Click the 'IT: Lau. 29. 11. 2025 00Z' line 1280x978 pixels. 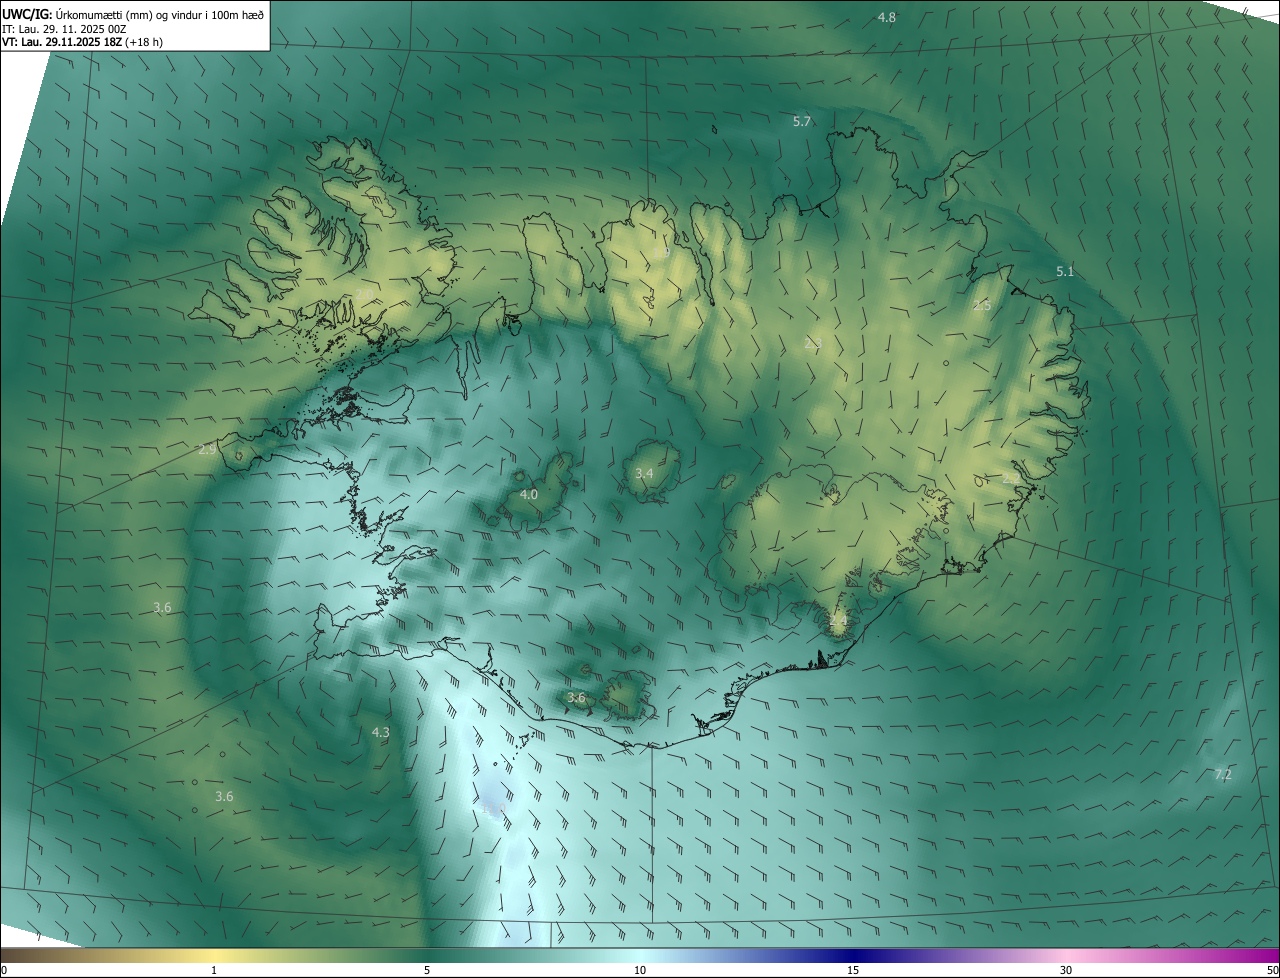pyautogui.click(x=64, y=29)
